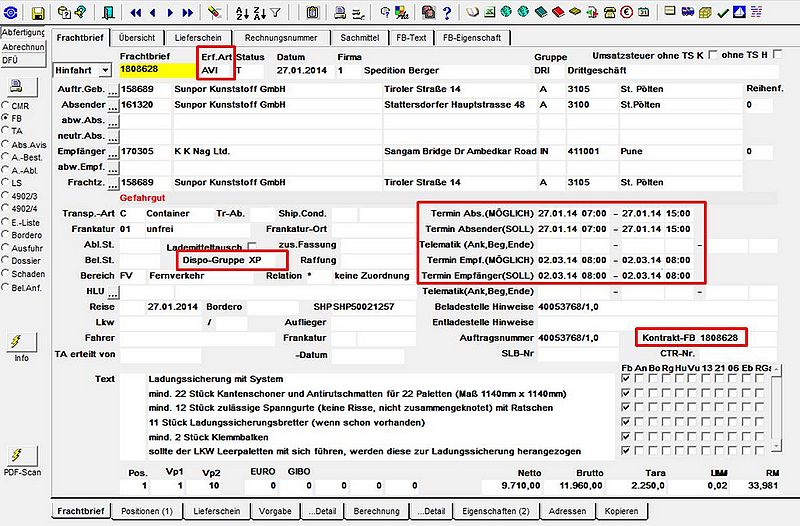800x526 pixels.
Task: Click the red Euro currency icon
Action: (x=627, y=12)
